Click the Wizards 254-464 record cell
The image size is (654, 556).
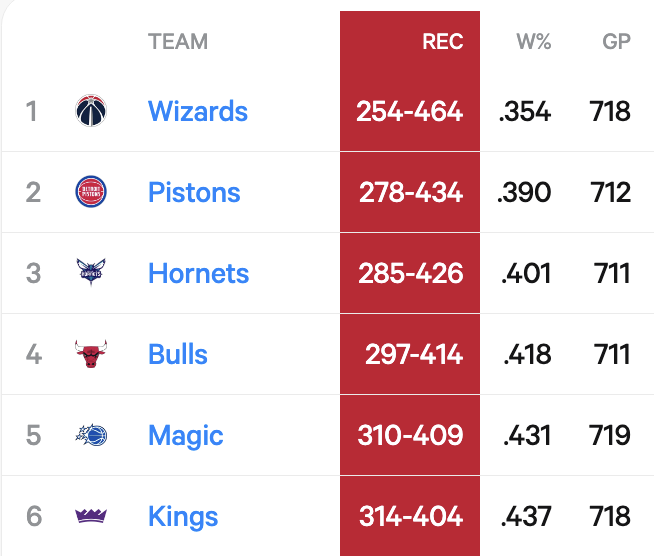[x=409, y=111]
